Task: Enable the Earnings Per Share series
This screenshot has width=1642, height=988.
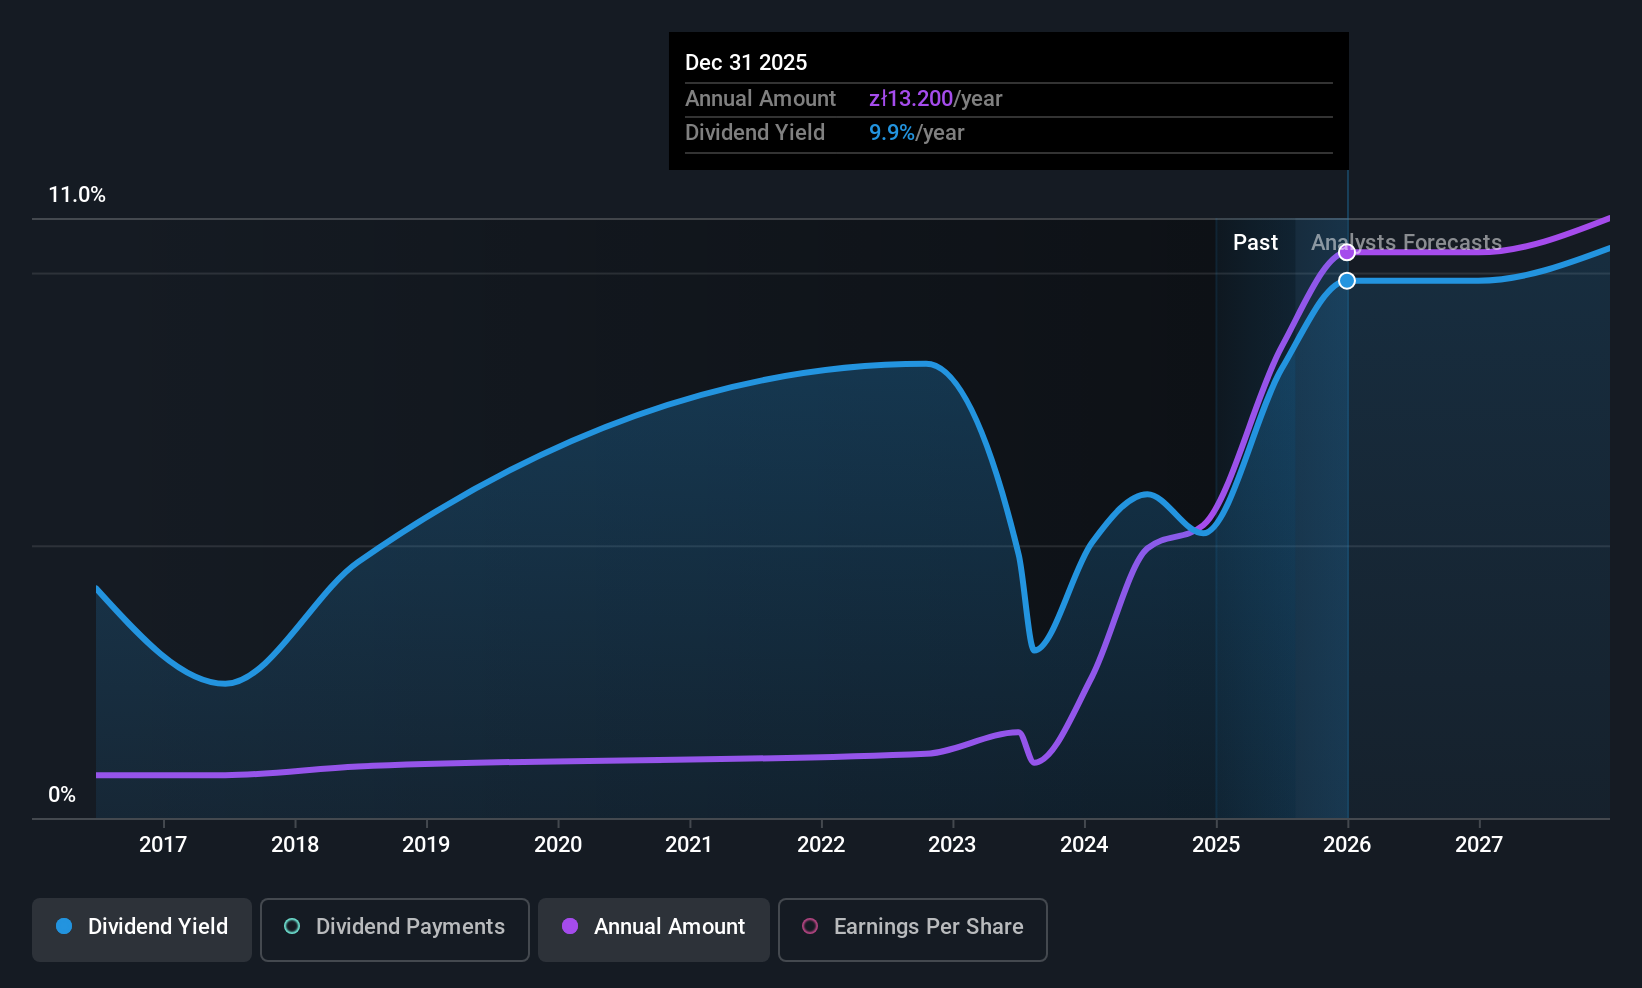Action: tap(913, 929)
